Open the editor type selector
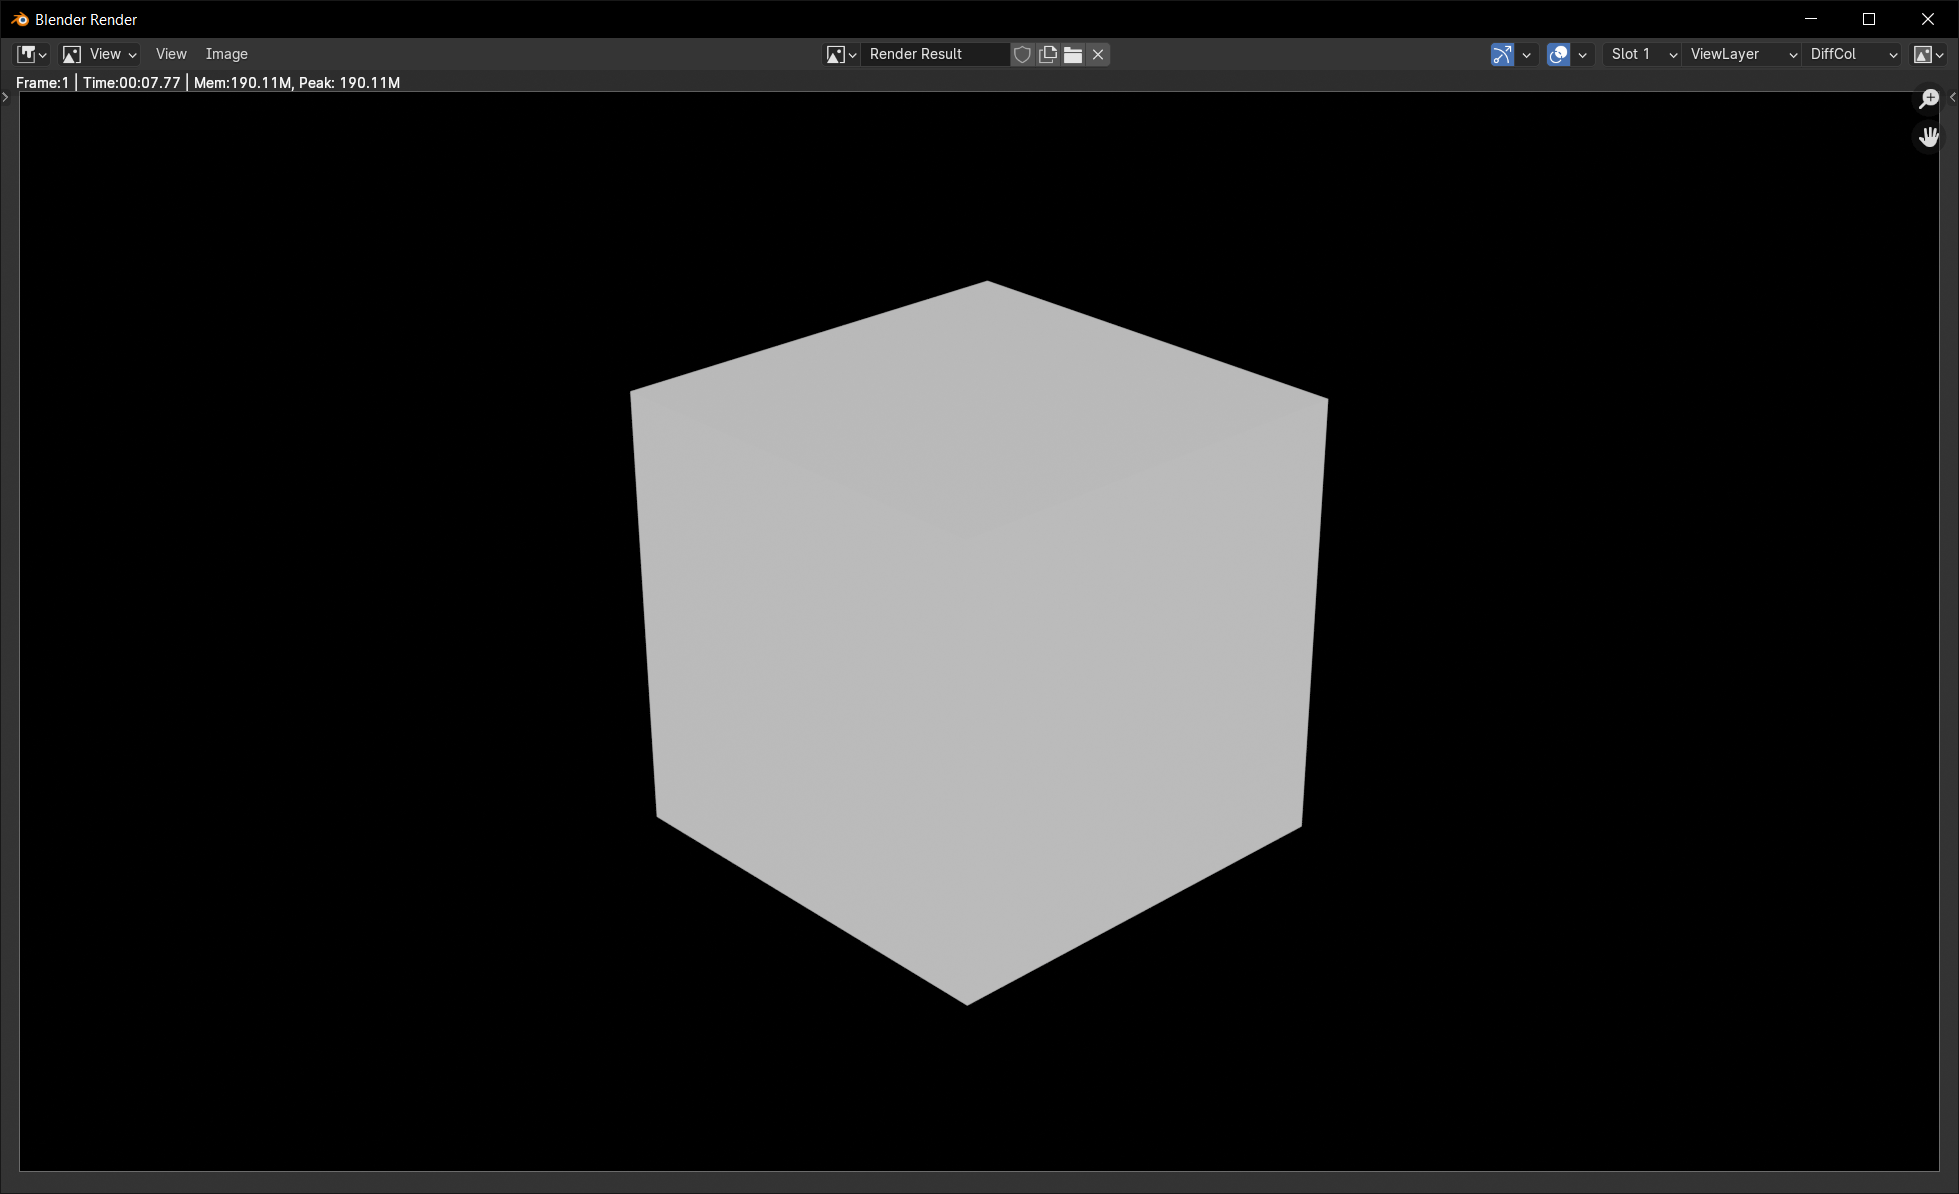The height and width of the screenshot is (1194, 1959). coord(32,54)
